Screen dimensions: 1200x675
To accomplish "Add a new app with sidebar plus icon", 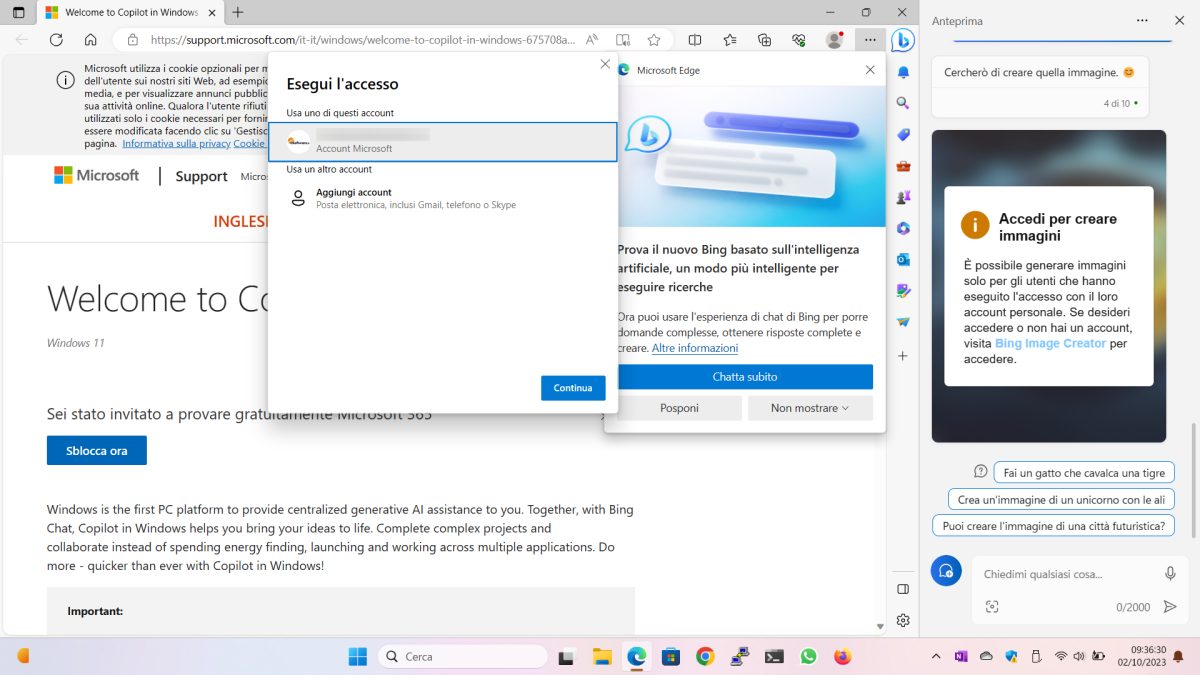I will [x=903, y=355].
